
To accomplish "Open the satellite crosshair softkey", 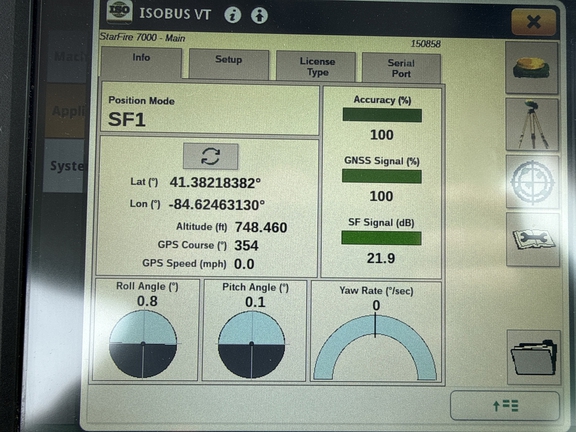I will (533, 181).
